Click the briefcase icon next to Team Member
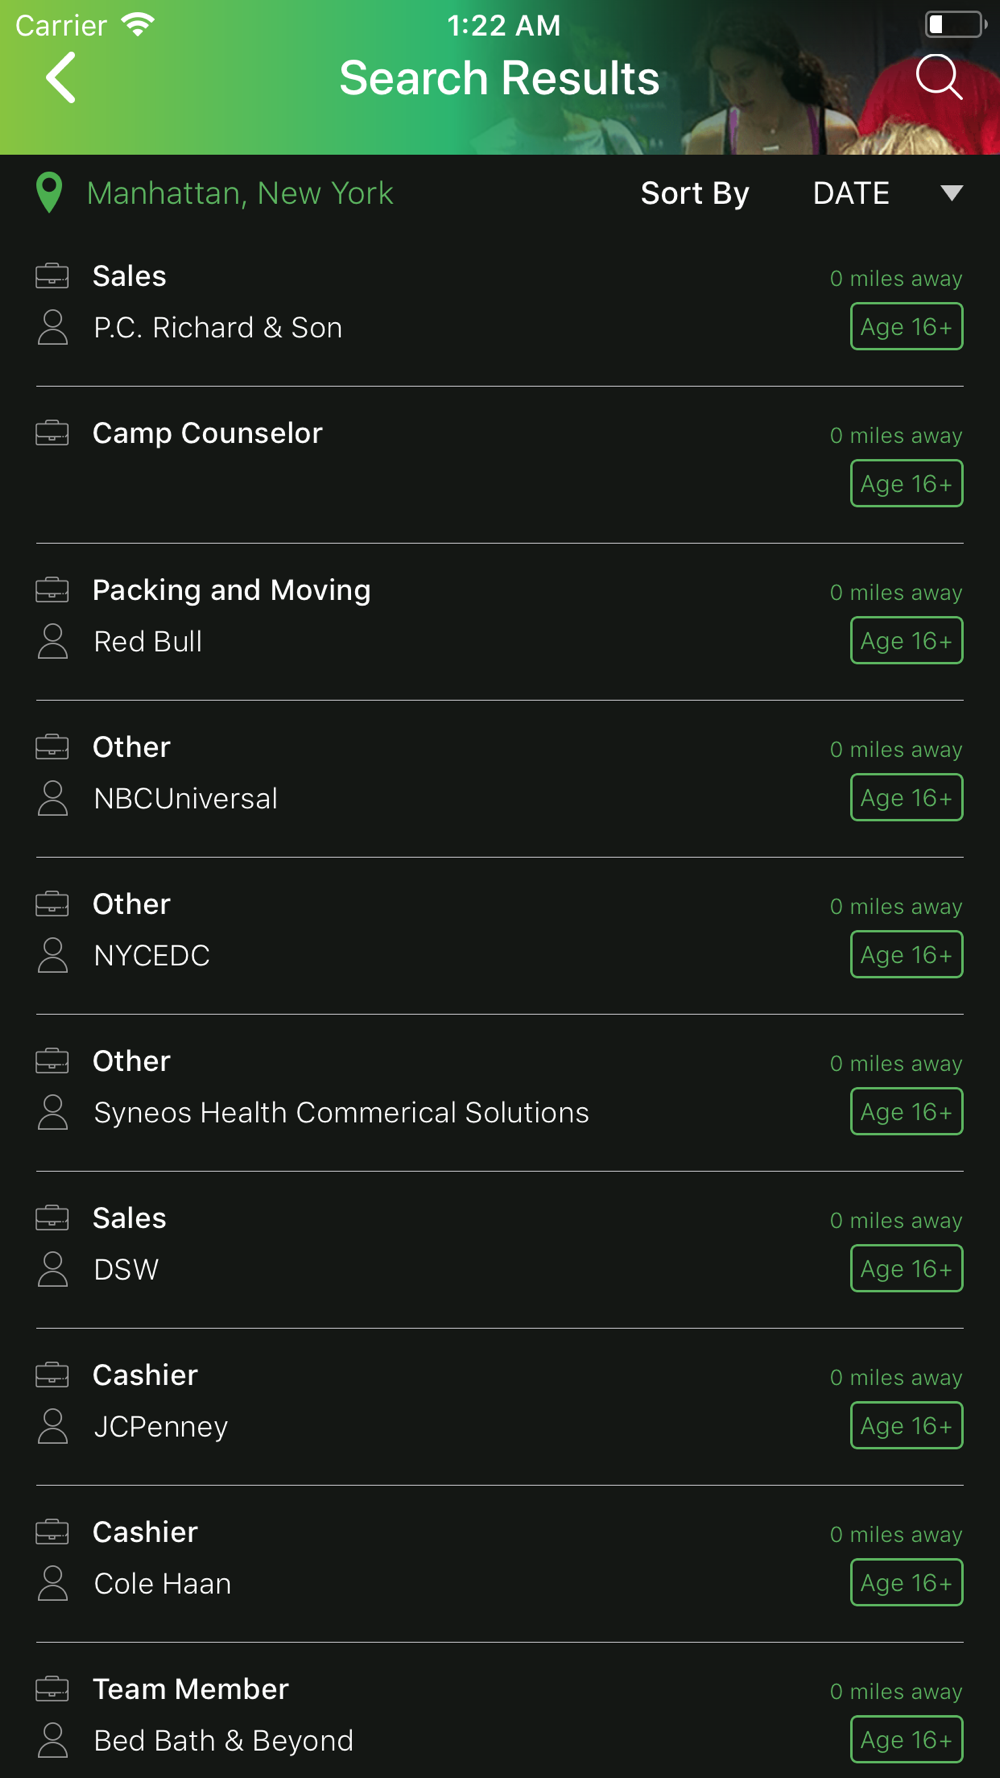The width and height of the screenshot is (1000, 1778). tap(52, 1689)
